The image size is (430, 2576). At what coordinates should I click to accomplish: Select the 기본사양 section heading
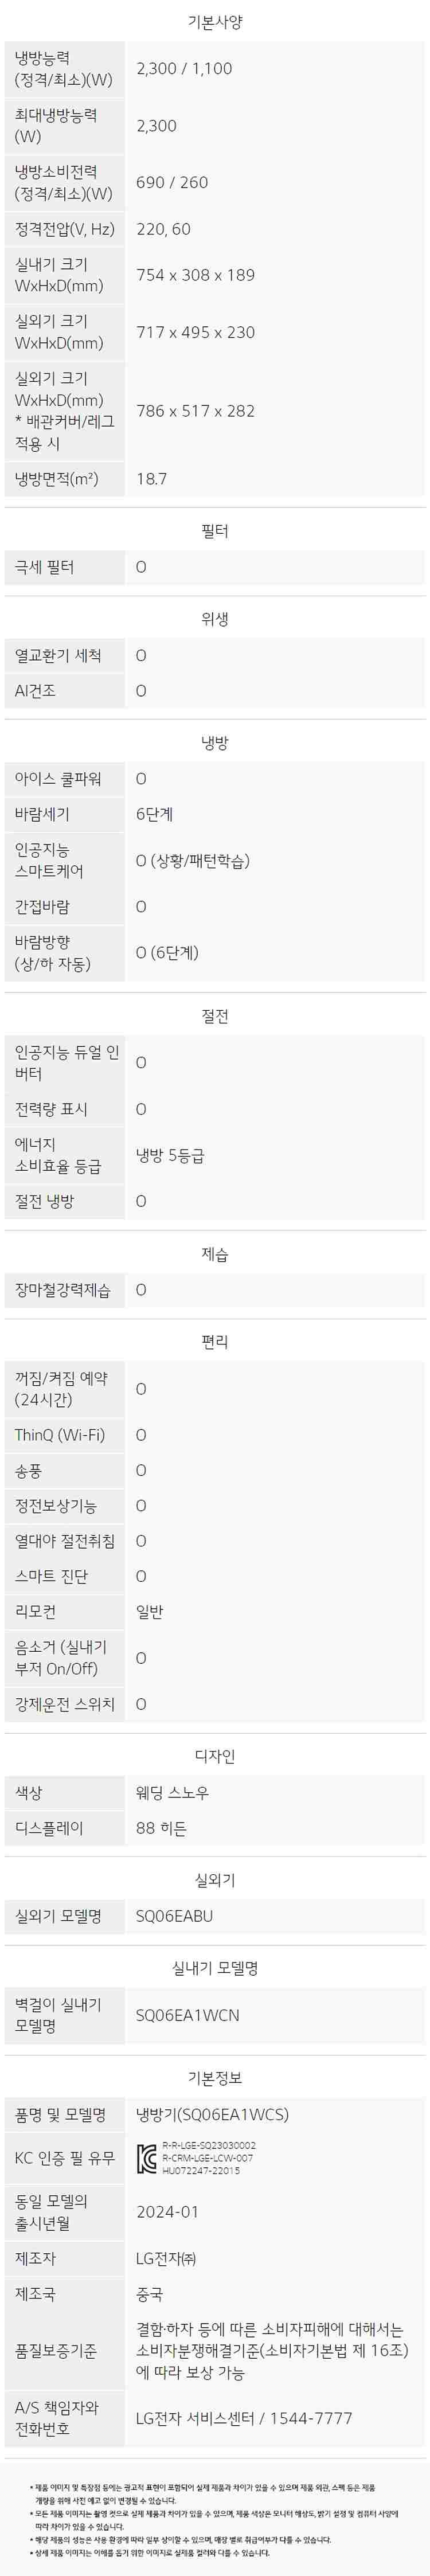215,22
